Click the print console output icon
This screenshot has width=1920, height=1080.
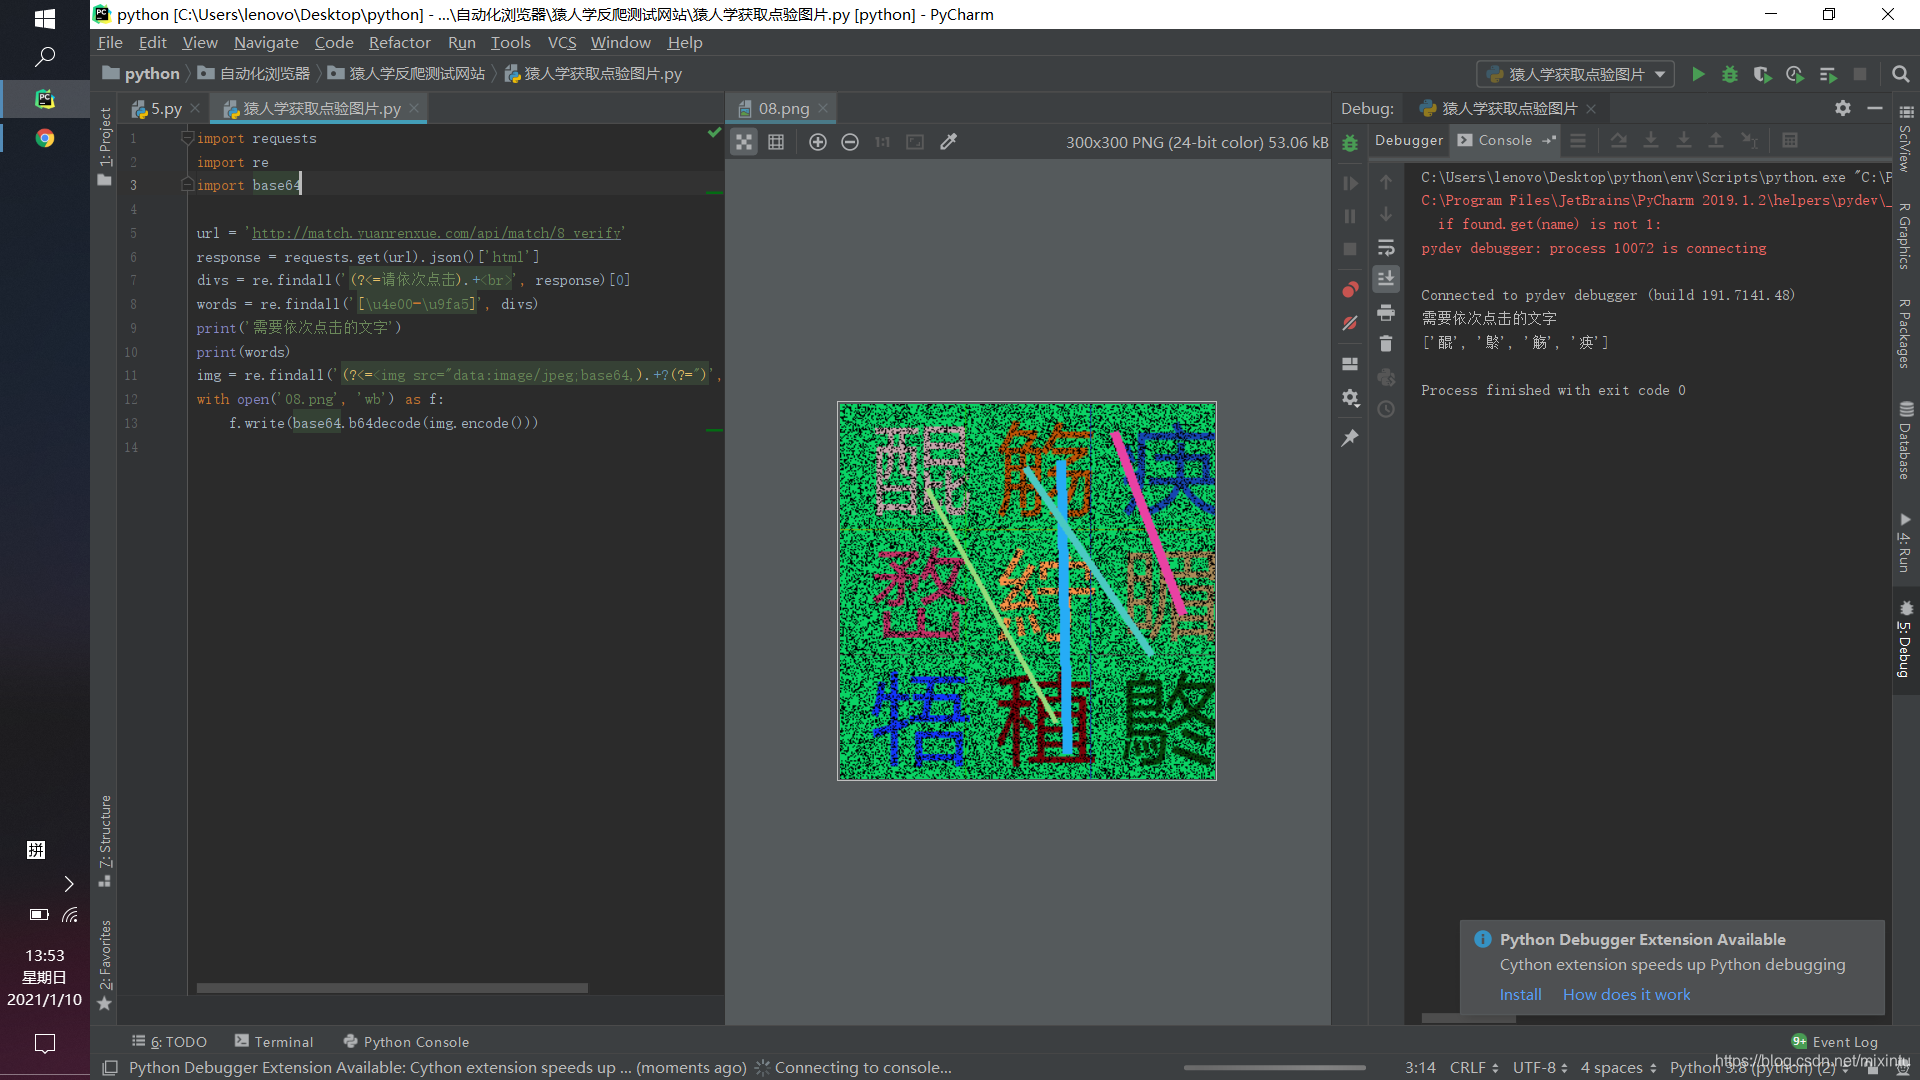(1386, 312)
